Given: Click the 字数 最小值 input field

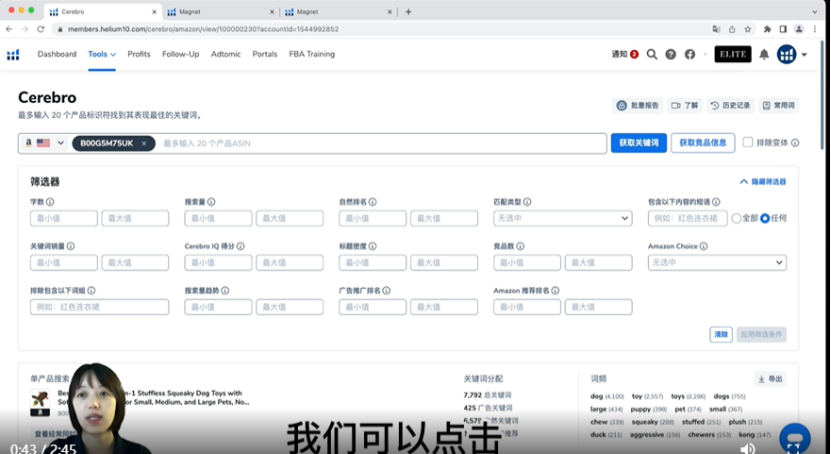Looking at the screenshot, I should click(x=64, y=218).
